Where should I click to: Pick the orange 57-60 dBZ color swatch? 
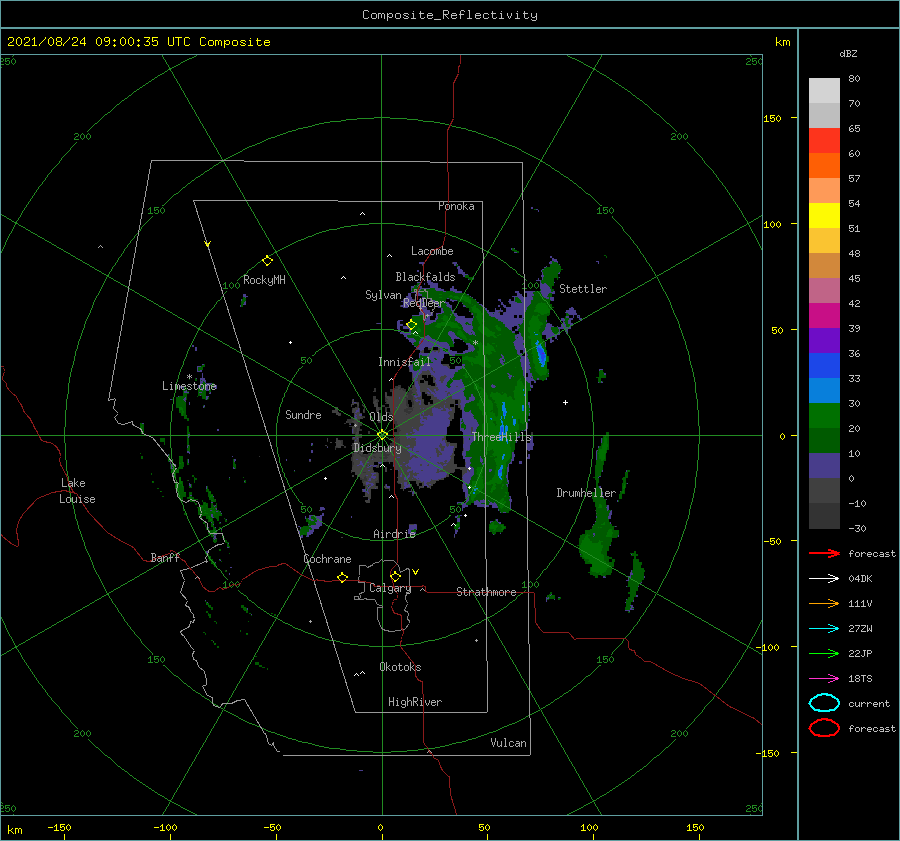click(824, 166)
